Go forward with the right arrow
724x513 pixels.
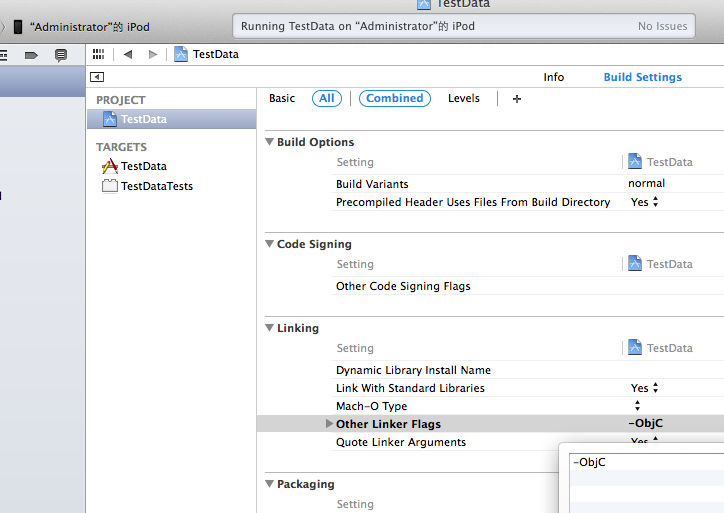coord(153,54)
